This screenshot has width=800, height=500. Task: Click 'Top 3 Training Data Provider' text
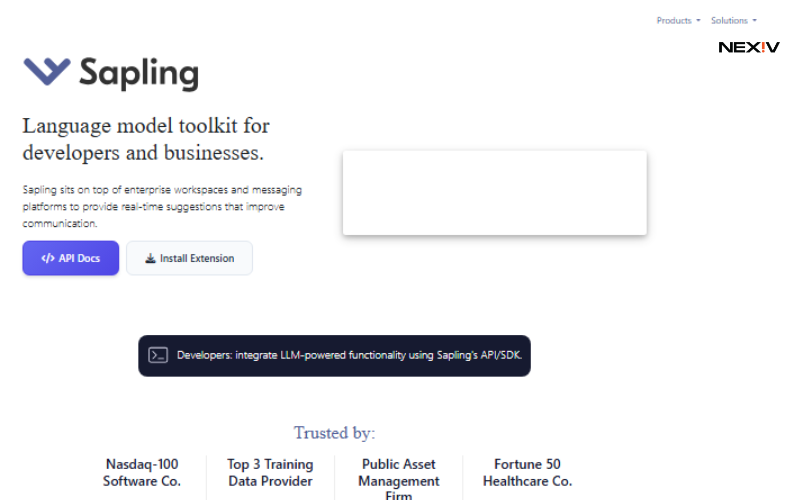tap(270, 472)
